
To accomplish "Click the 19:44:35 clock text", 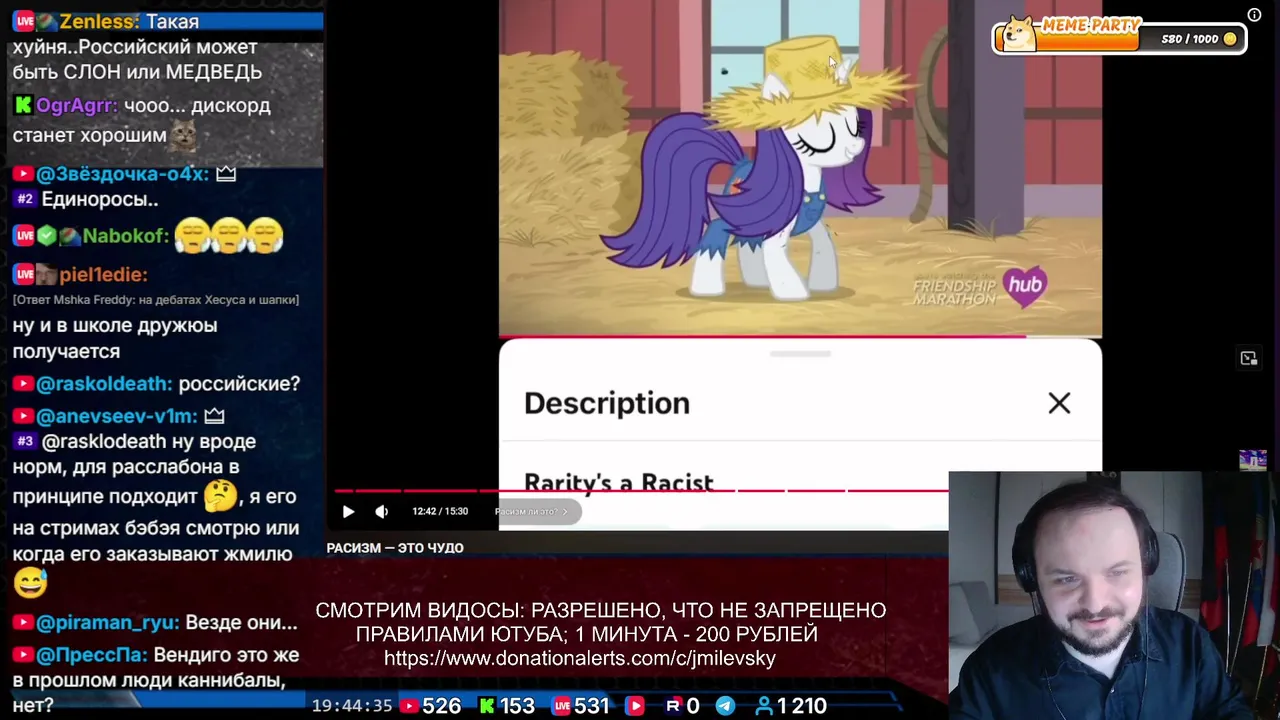I will [x=352, y=706].
